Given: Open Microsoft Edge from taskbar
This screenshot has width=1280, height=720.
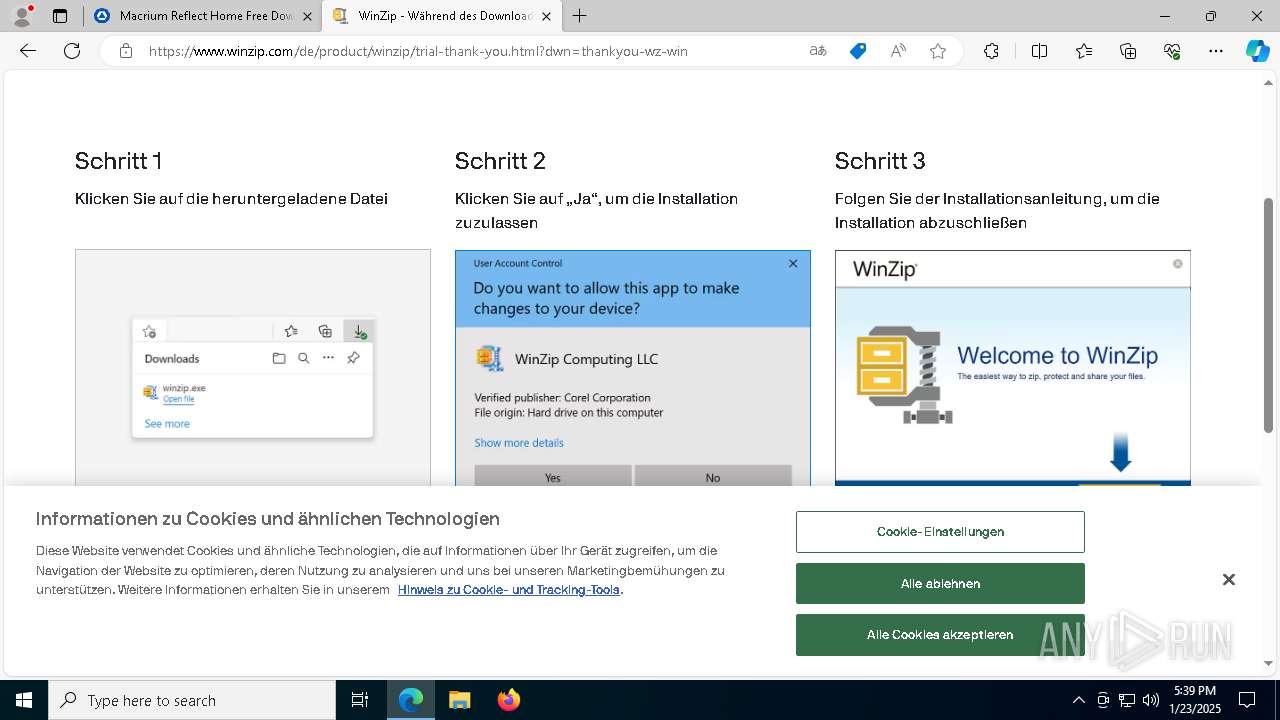Looking at the screenshot, I should [411, 700].
